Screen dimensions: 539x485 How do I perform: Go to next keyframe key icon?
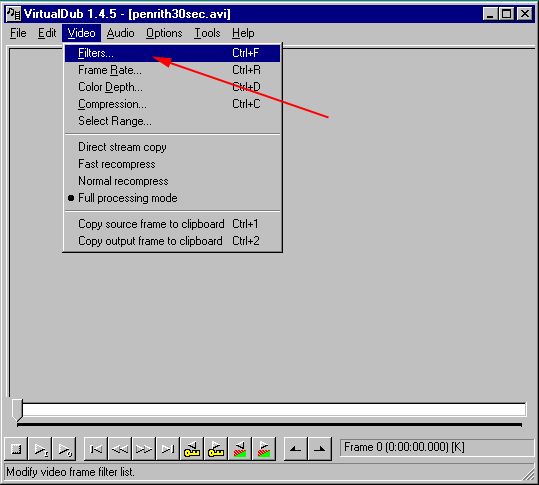click(x=216, y=449)
